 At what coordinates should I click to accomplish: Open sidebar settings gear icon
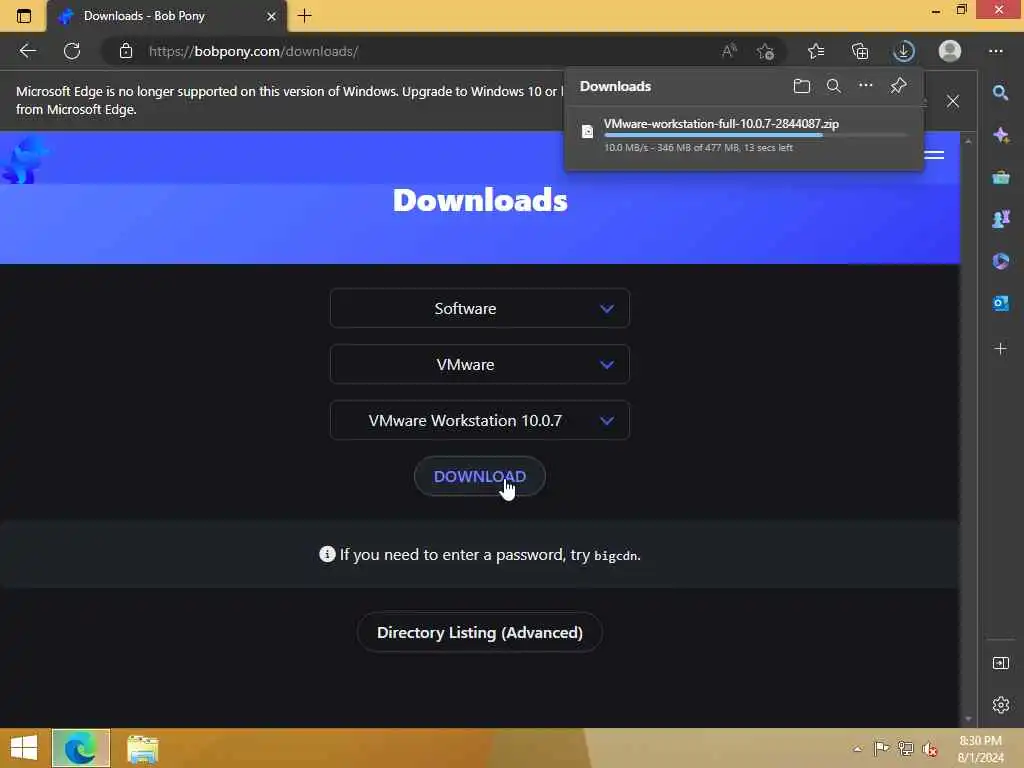tap(1000, 705)
